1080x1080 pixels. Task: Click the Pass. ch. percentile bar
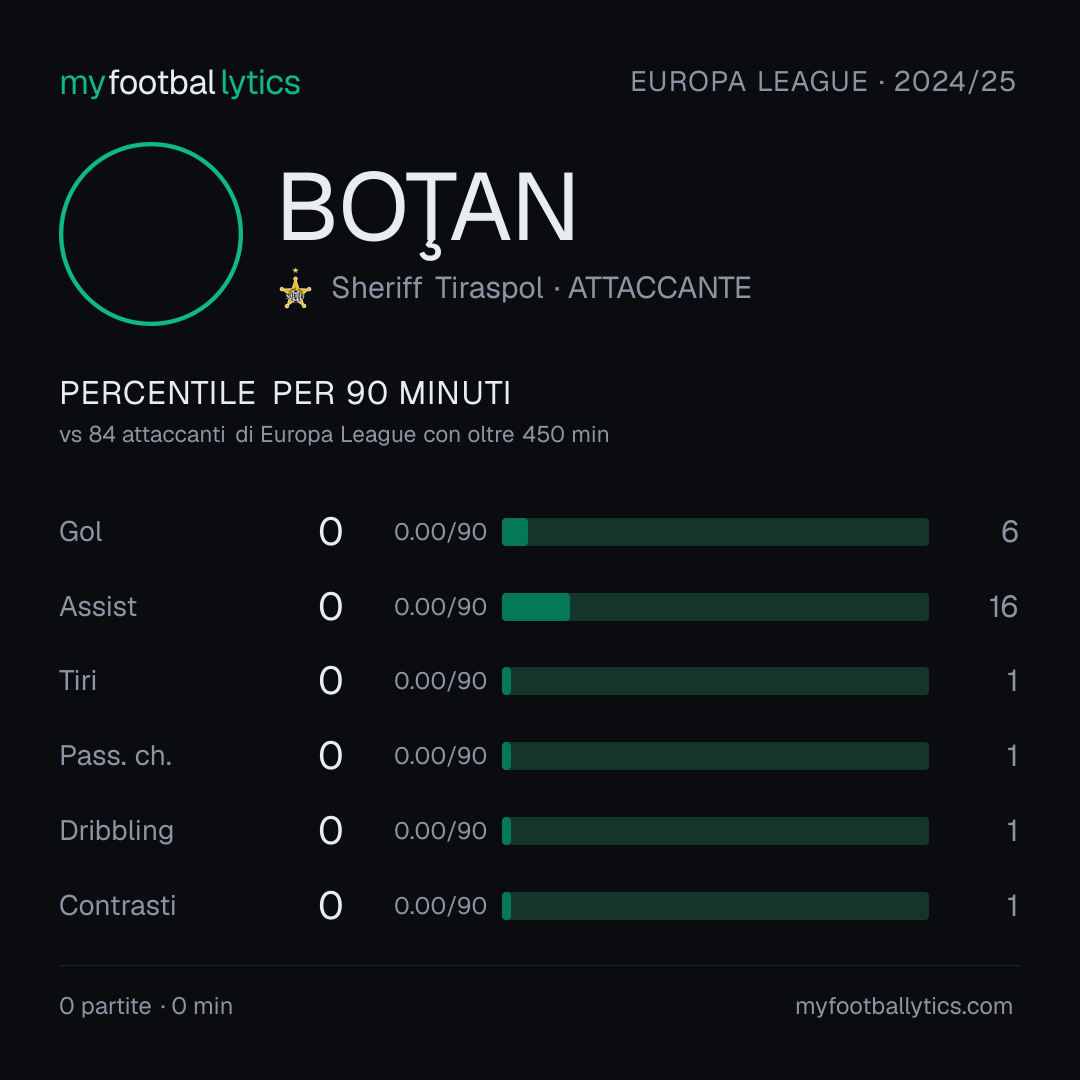pyautogui.click(x=715, y=756)
